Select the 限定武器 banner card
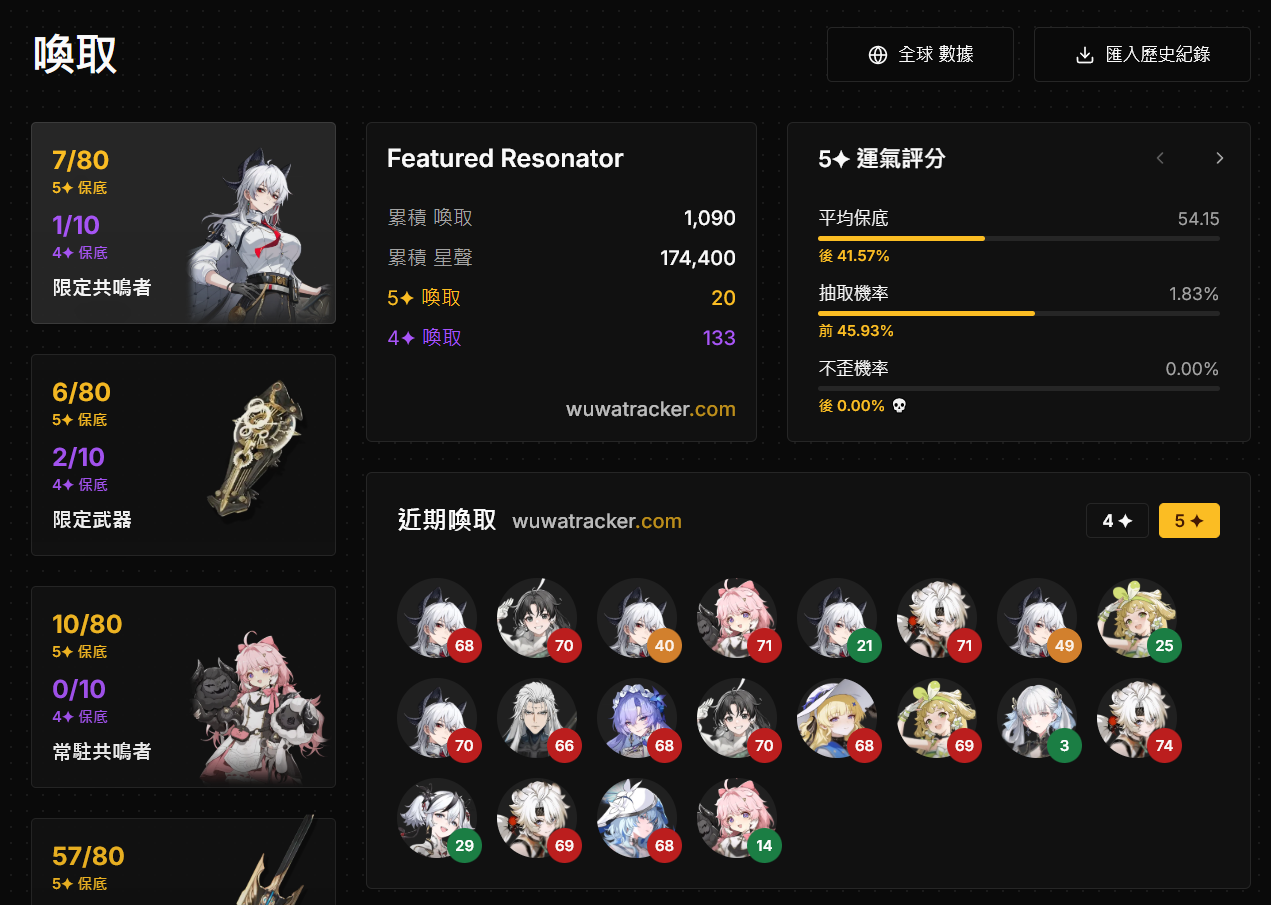 [x=183, y=455]
